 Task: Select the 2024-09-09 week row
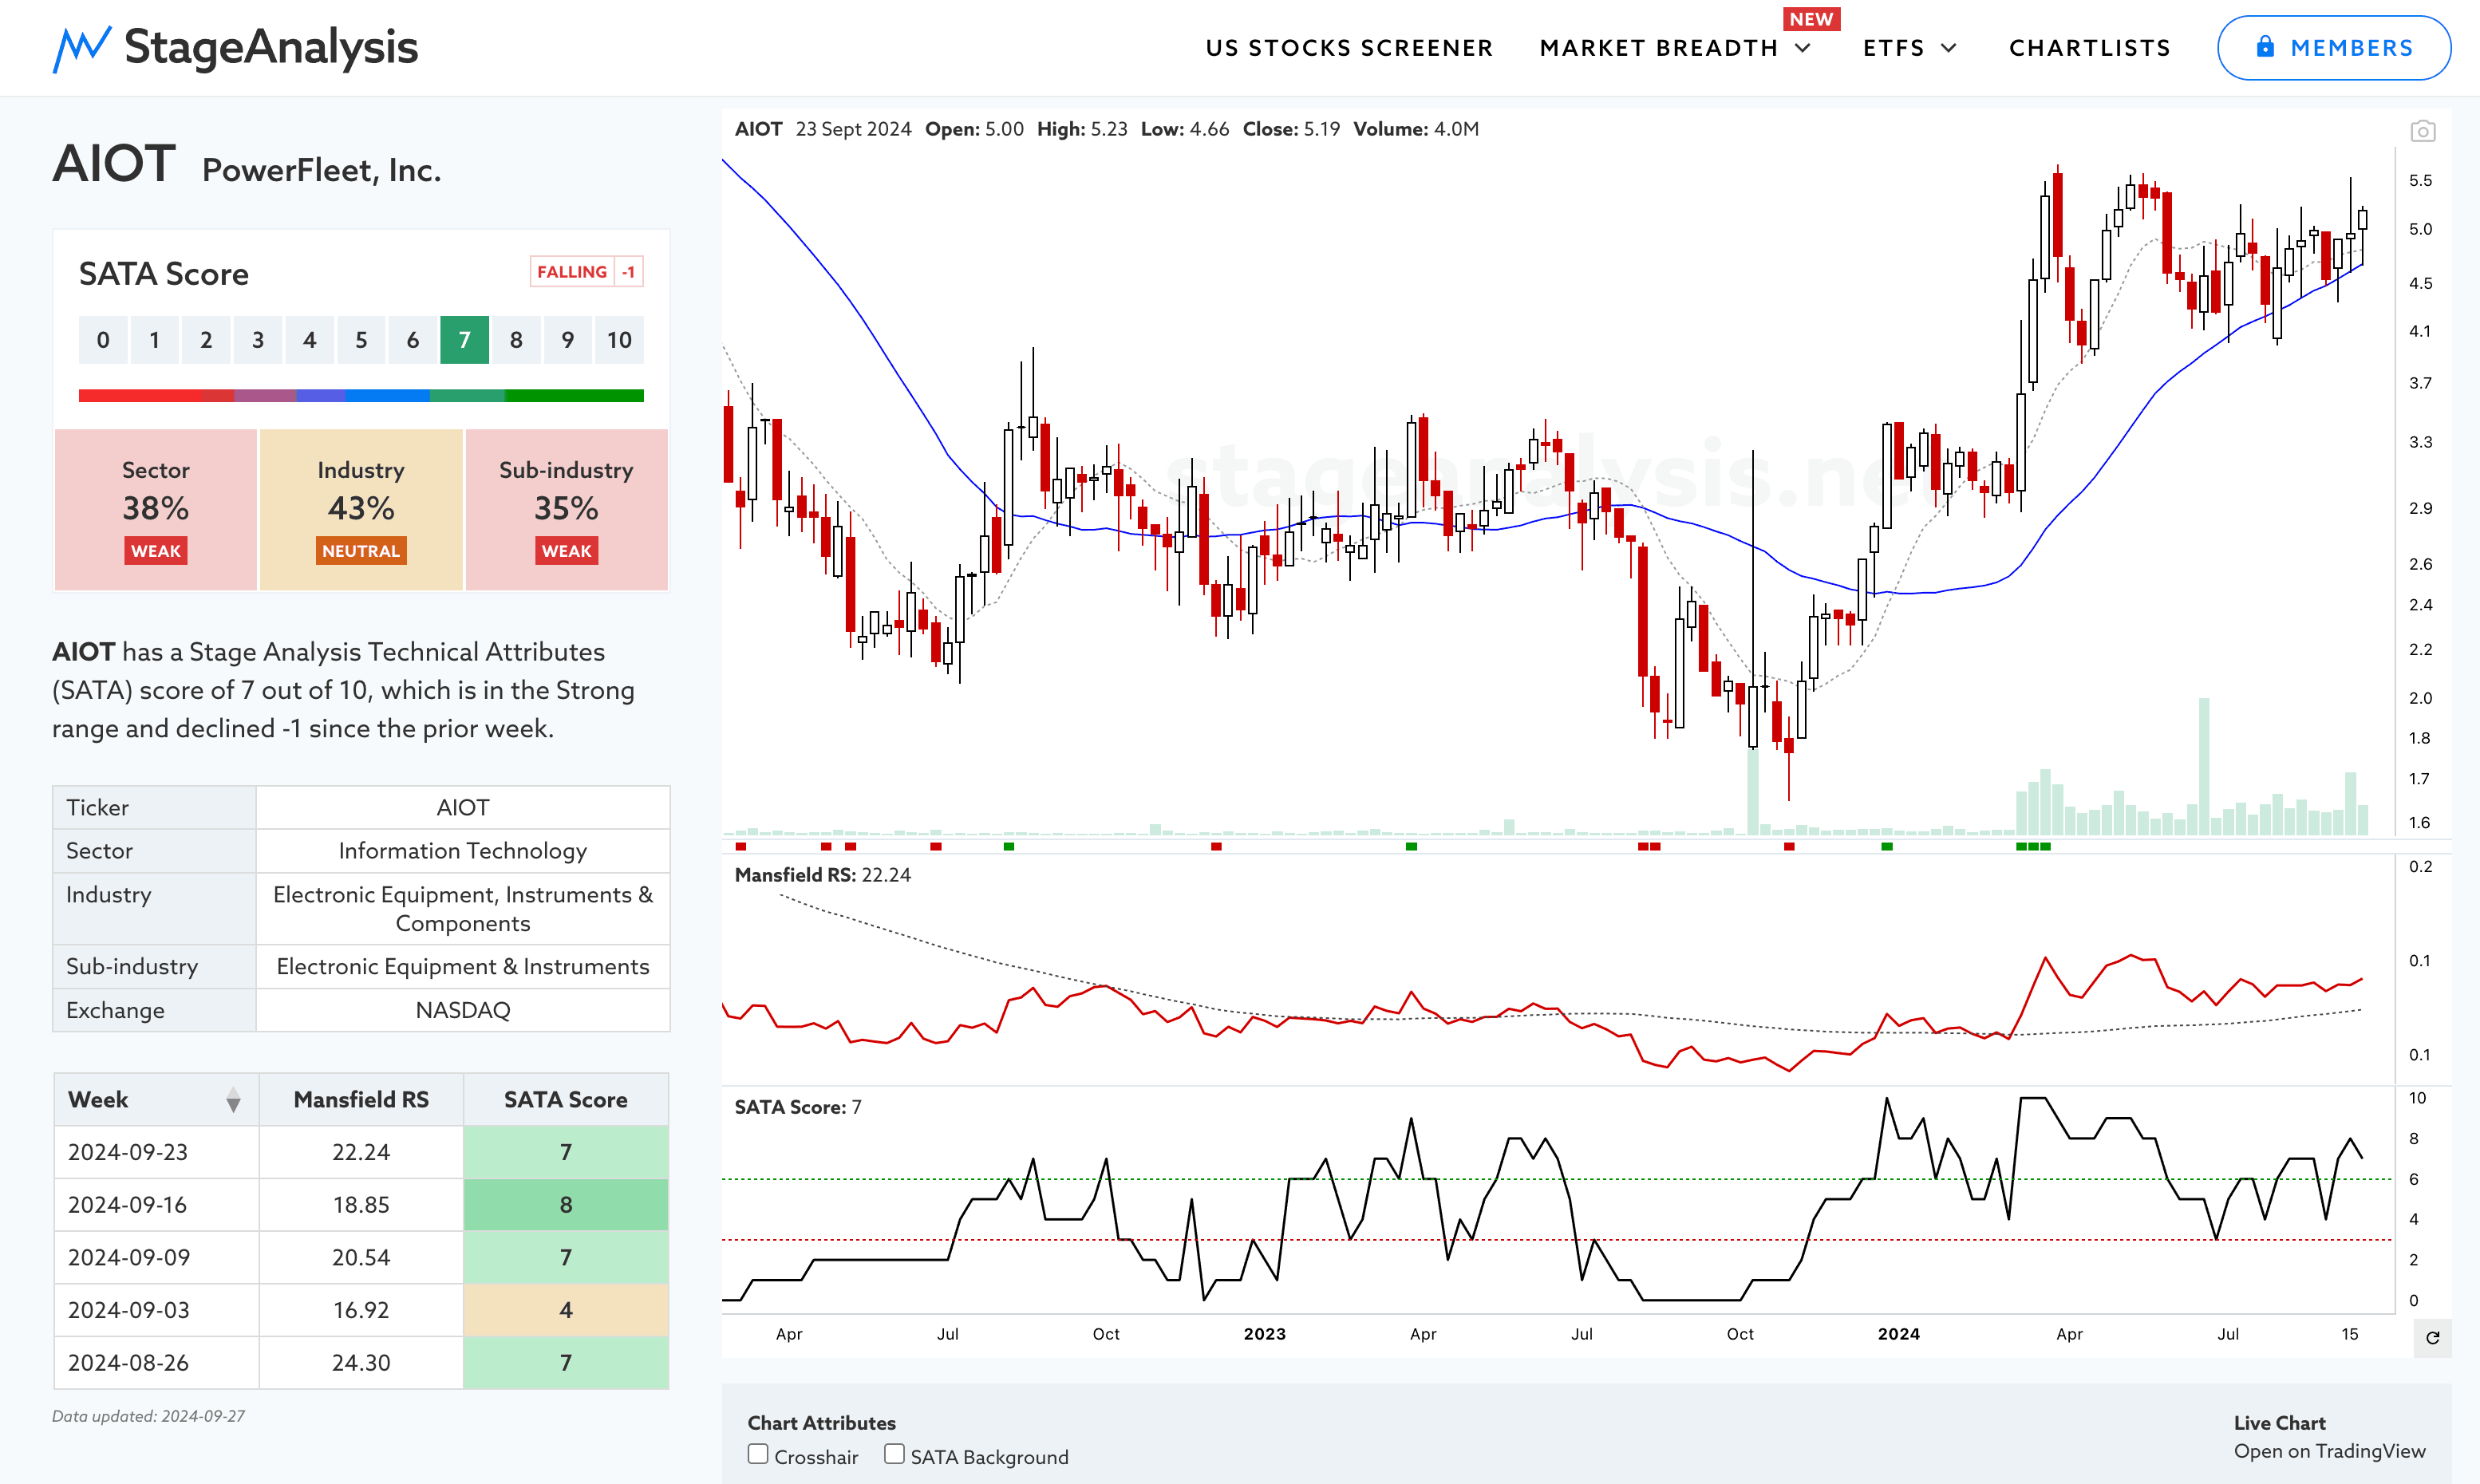click(361, 1258)
